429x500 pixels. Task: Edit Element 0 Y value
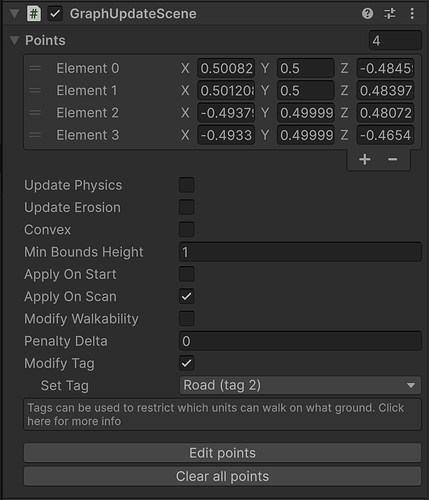point(306,68)
